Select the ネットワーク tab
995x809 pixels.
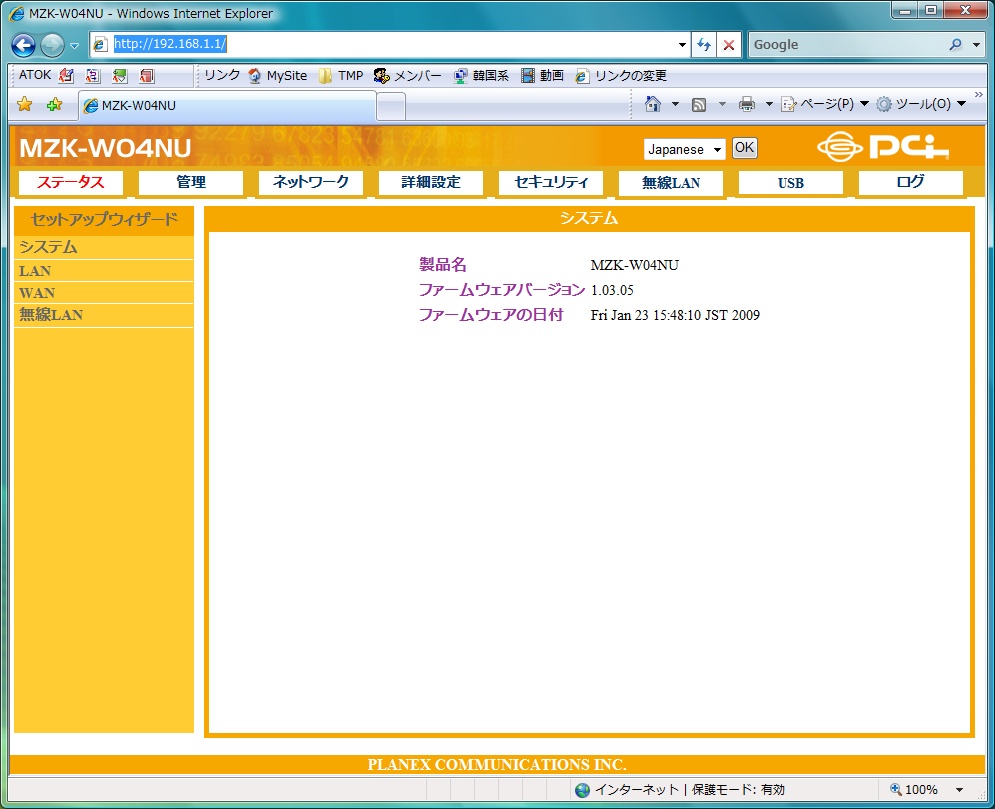[310, 183]
